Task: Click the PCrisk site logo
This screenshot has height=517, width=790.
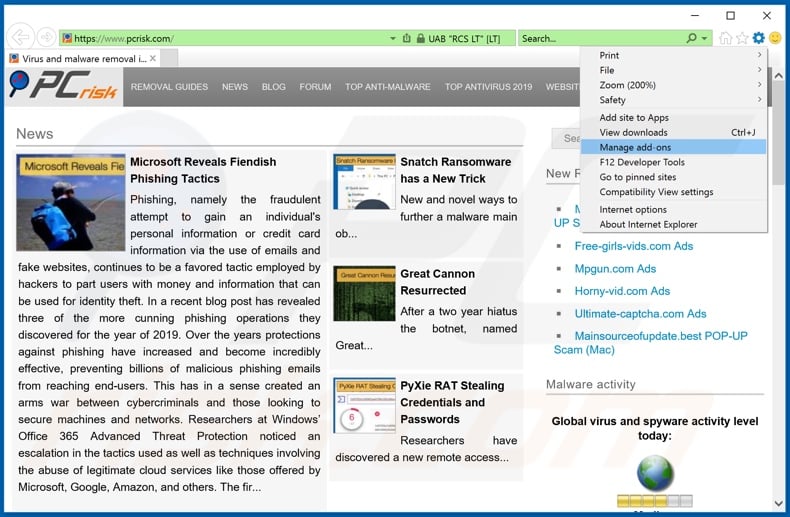Action: tap(63, 85)
